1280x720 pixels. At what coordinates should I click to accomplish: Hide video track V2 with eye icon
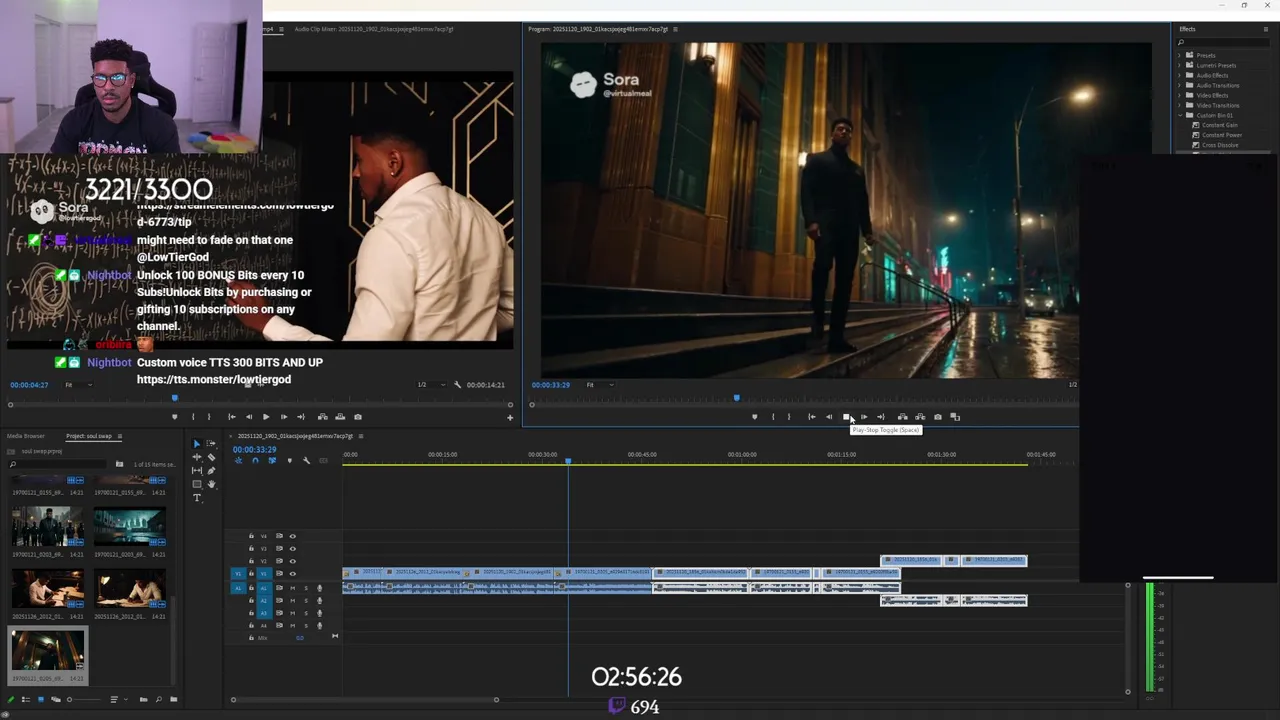(x=292, y=561)
